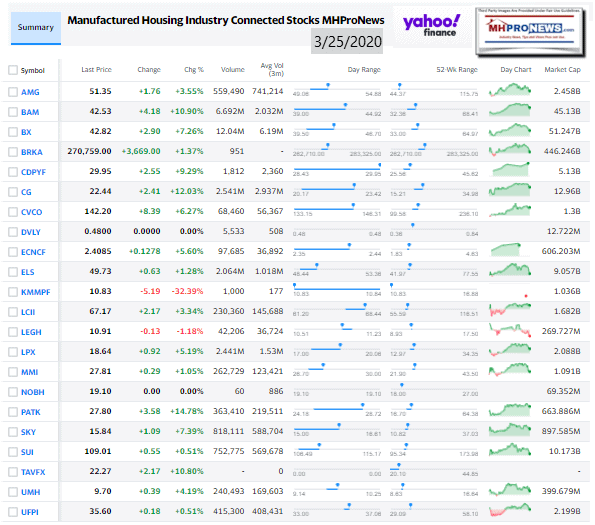595x525 pixels.
Task: Open the TAVFX ticker link
Action: click(x=33, y=472)
